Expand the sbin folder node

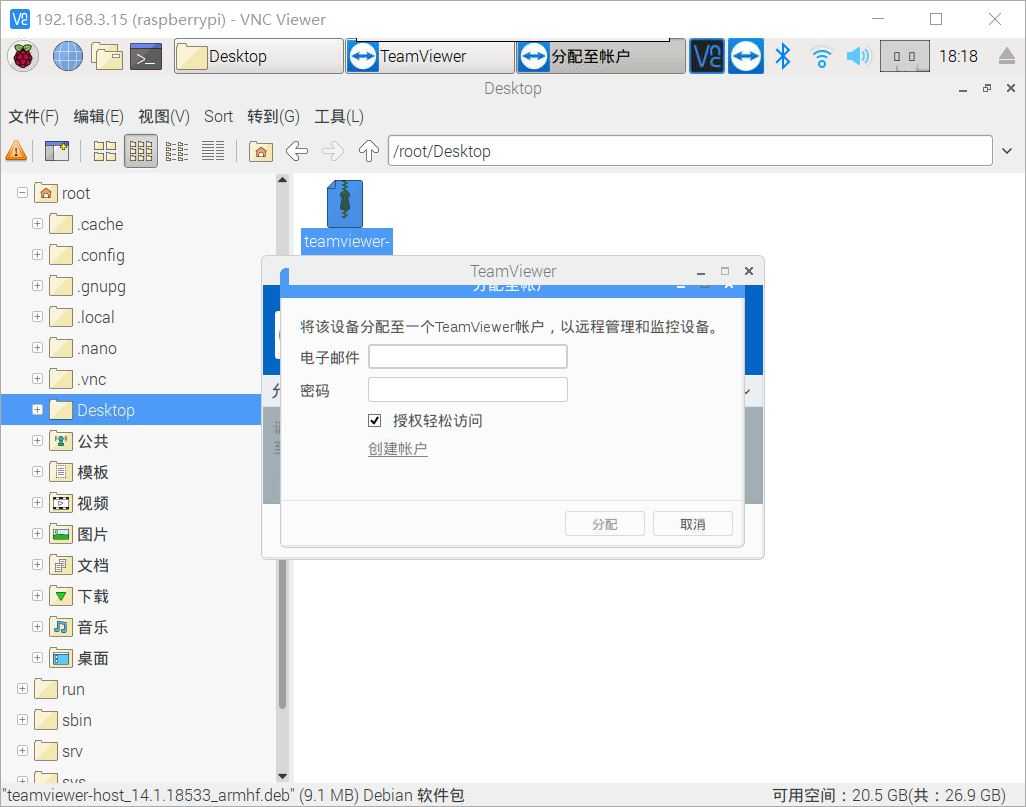pyautogui.click(x=22, y=719)
